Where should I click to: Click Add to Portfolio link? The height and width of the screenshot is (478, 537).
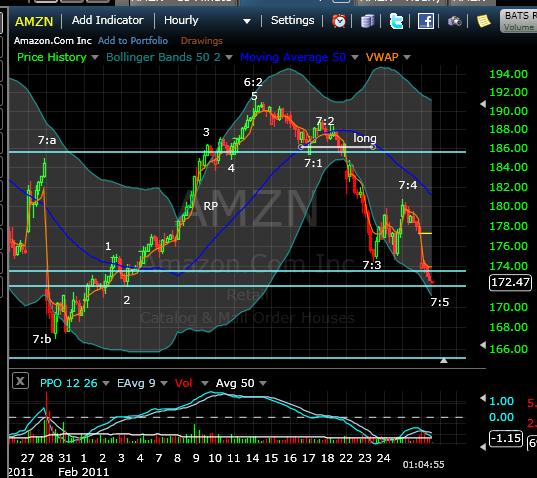pos(133,41)
